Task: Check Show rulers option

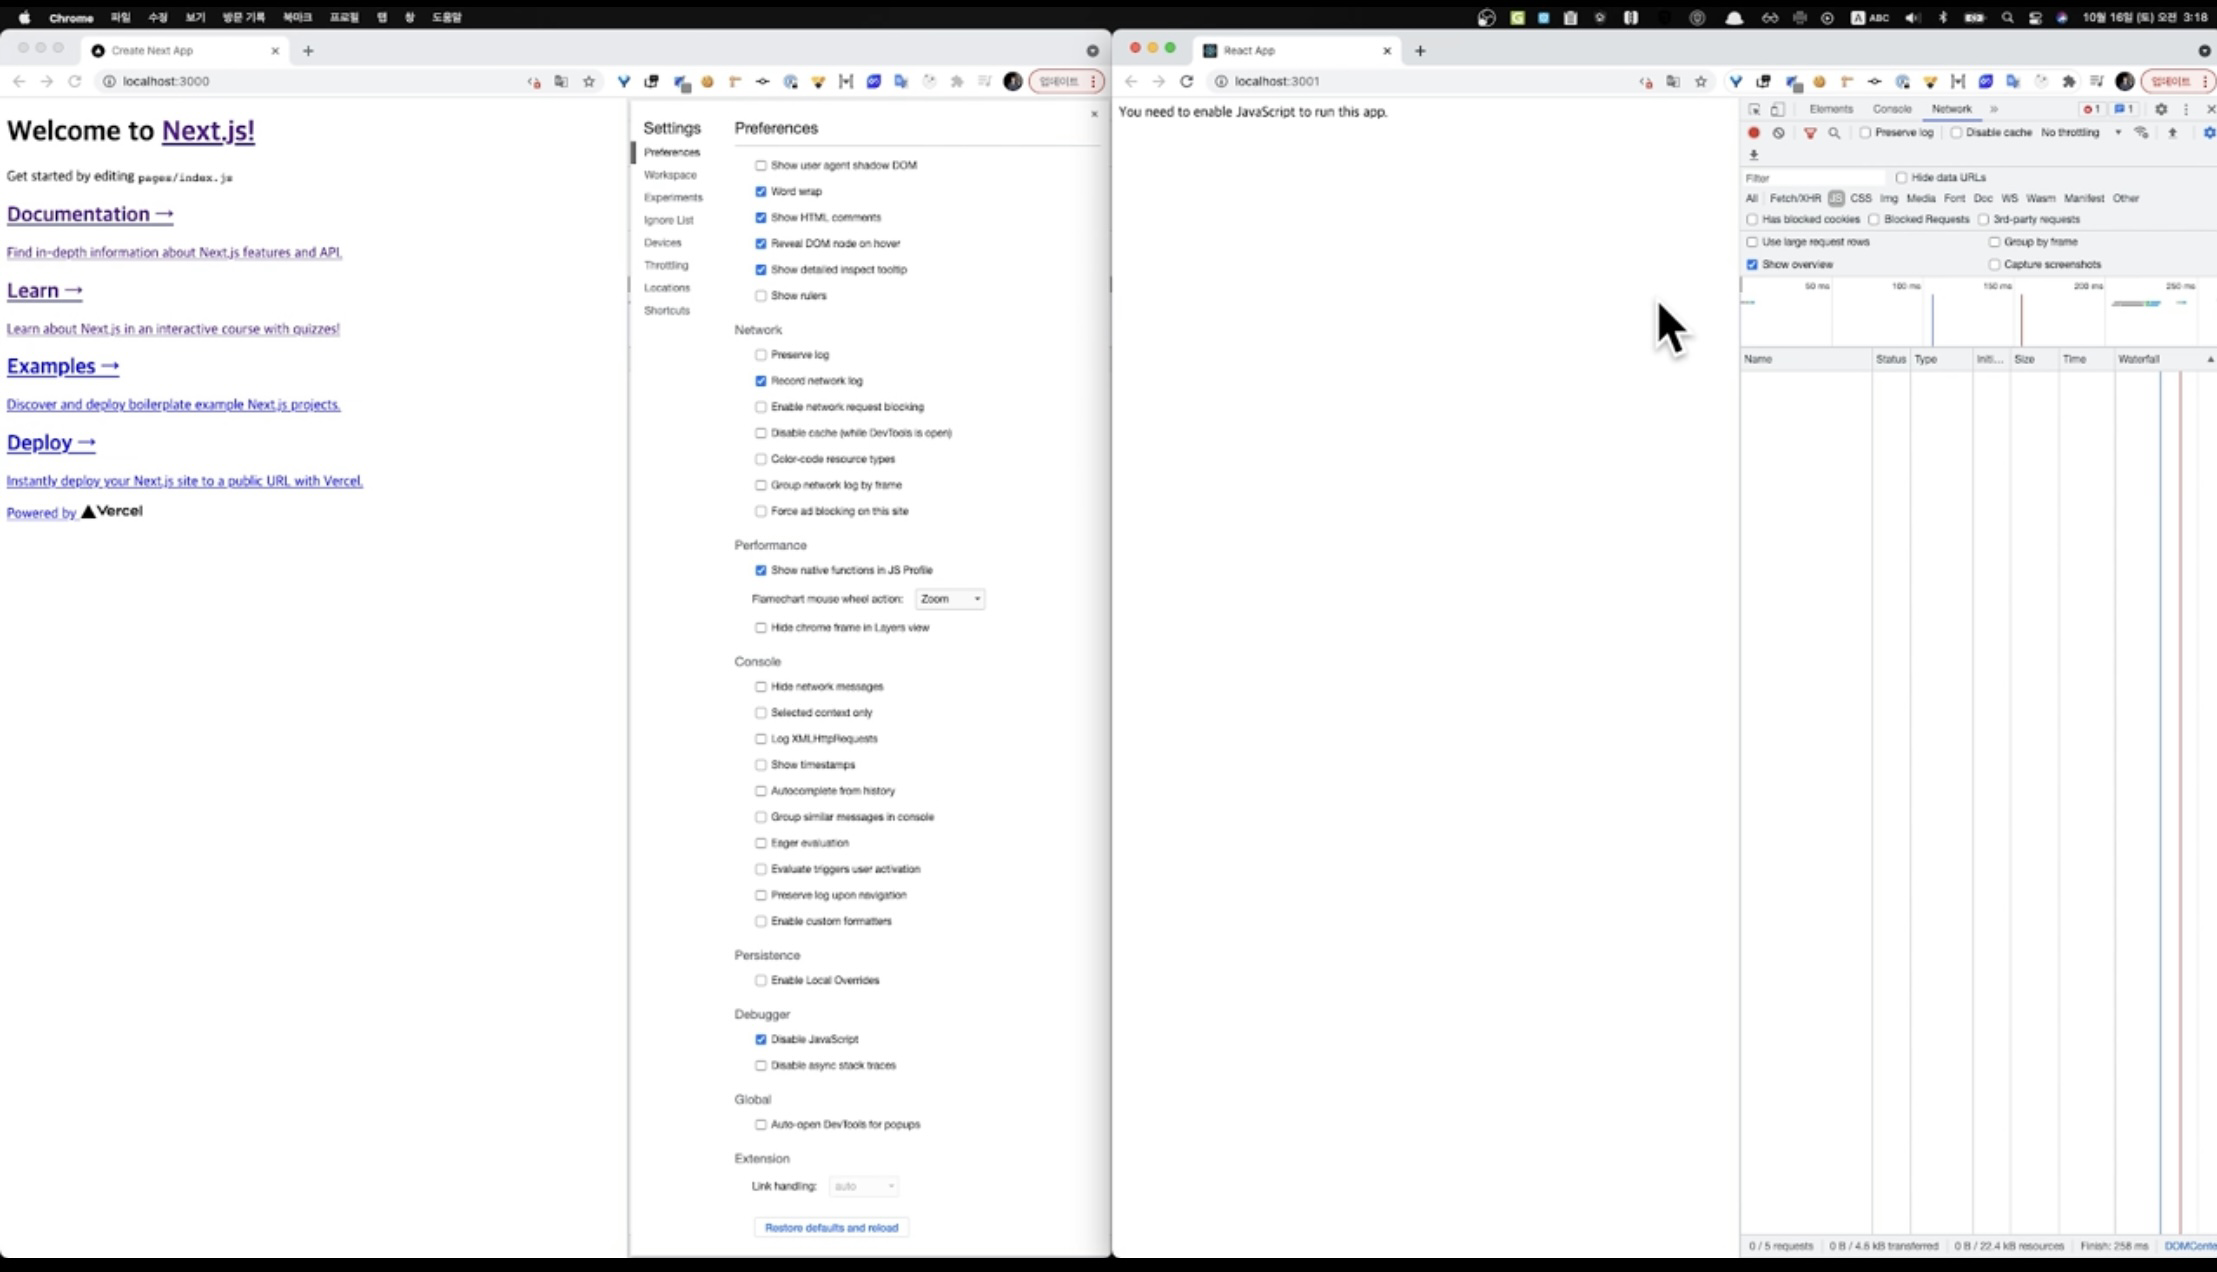Action: [761, 296]
